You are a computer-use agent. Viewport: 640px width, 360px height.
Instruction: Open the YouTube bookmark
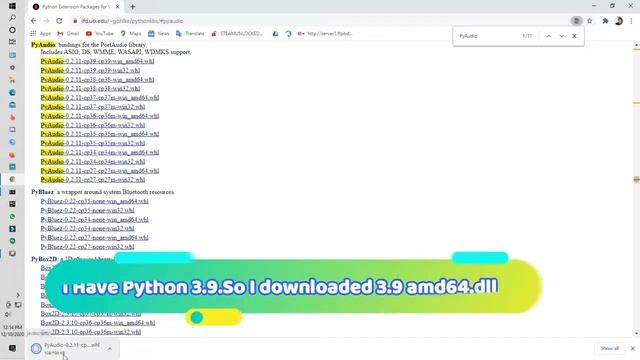(x=100, y=33)
